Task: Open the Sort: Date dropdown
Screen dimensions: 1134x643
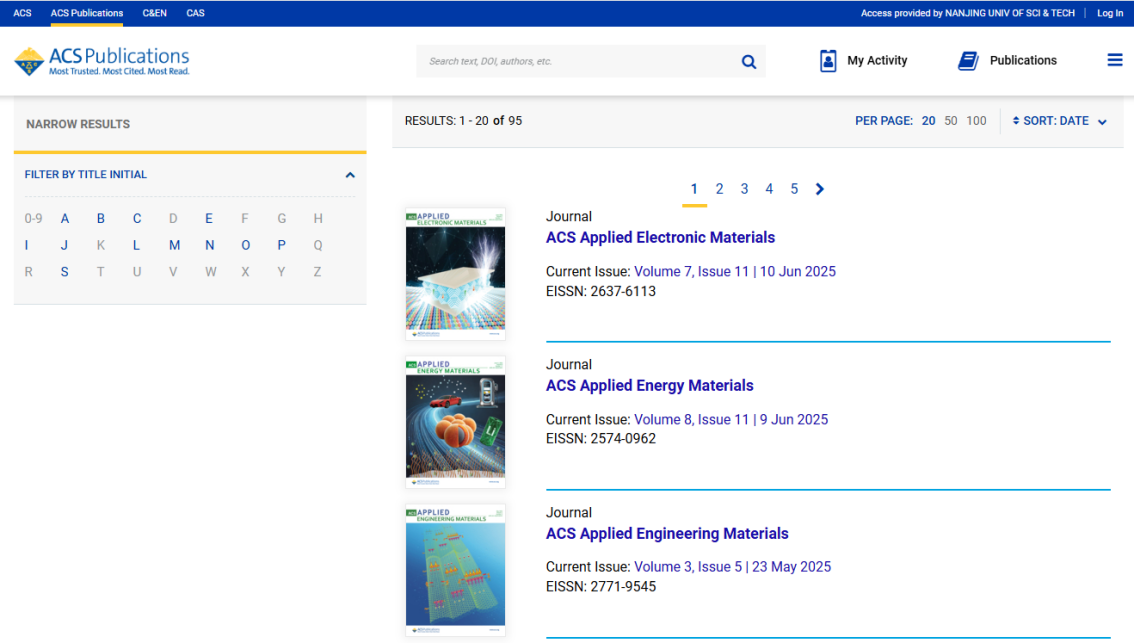Action: [1060, 121]
